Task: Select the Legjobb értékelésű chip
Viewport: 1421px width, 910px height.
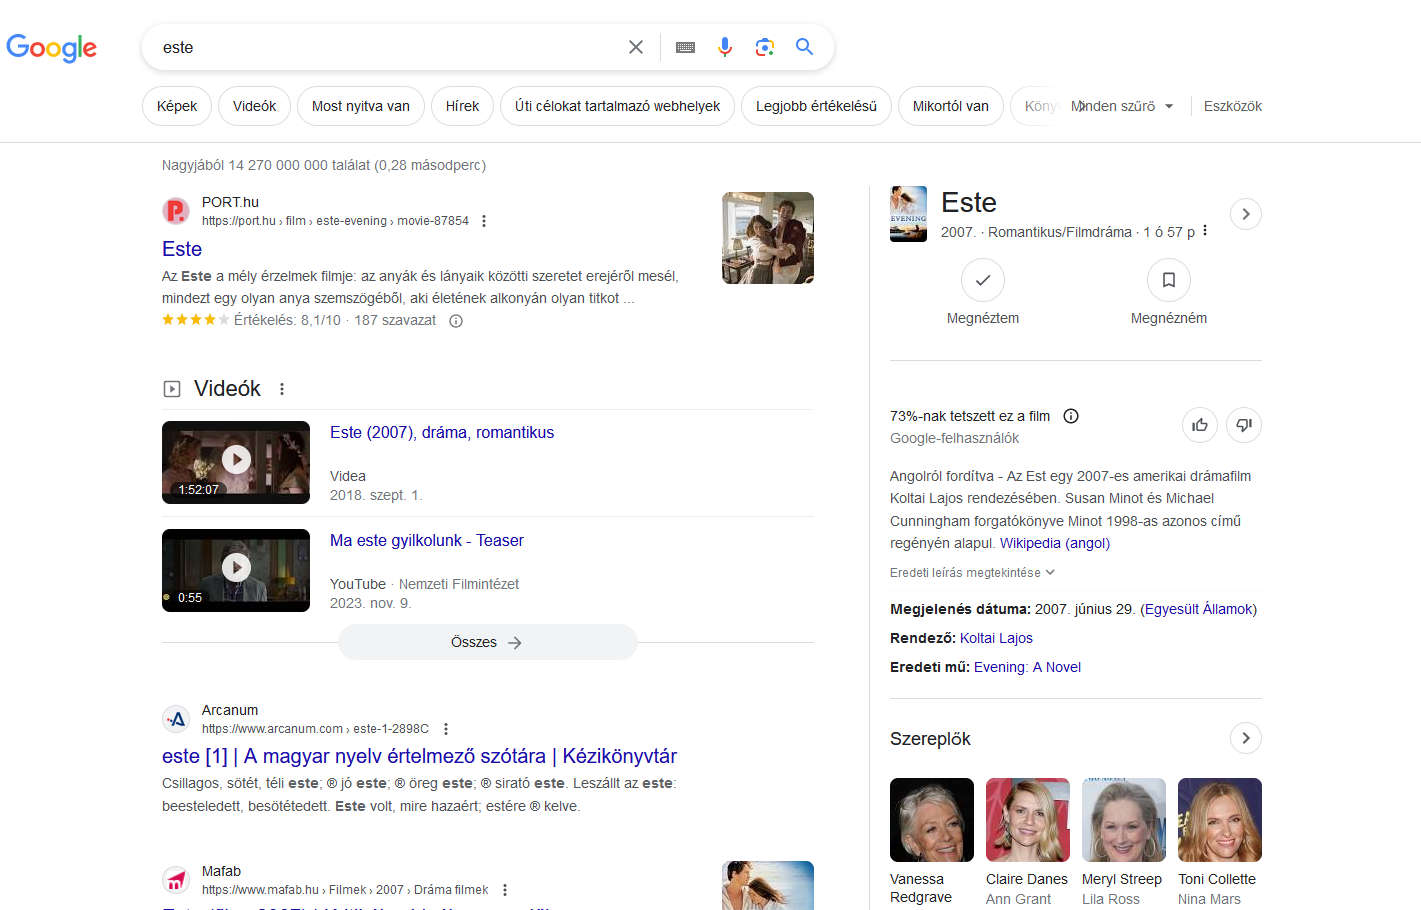Action: pyautogui.click(x=816, y=106)
